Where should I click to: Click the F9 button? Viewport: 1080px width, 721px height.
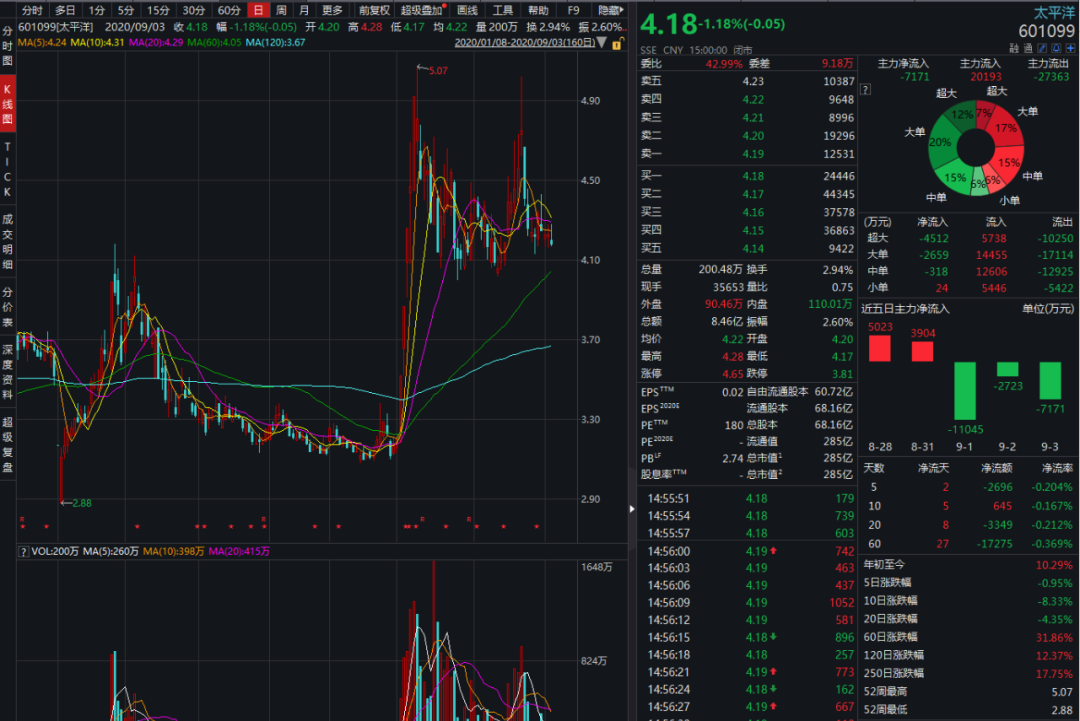[x=573, y=10]
